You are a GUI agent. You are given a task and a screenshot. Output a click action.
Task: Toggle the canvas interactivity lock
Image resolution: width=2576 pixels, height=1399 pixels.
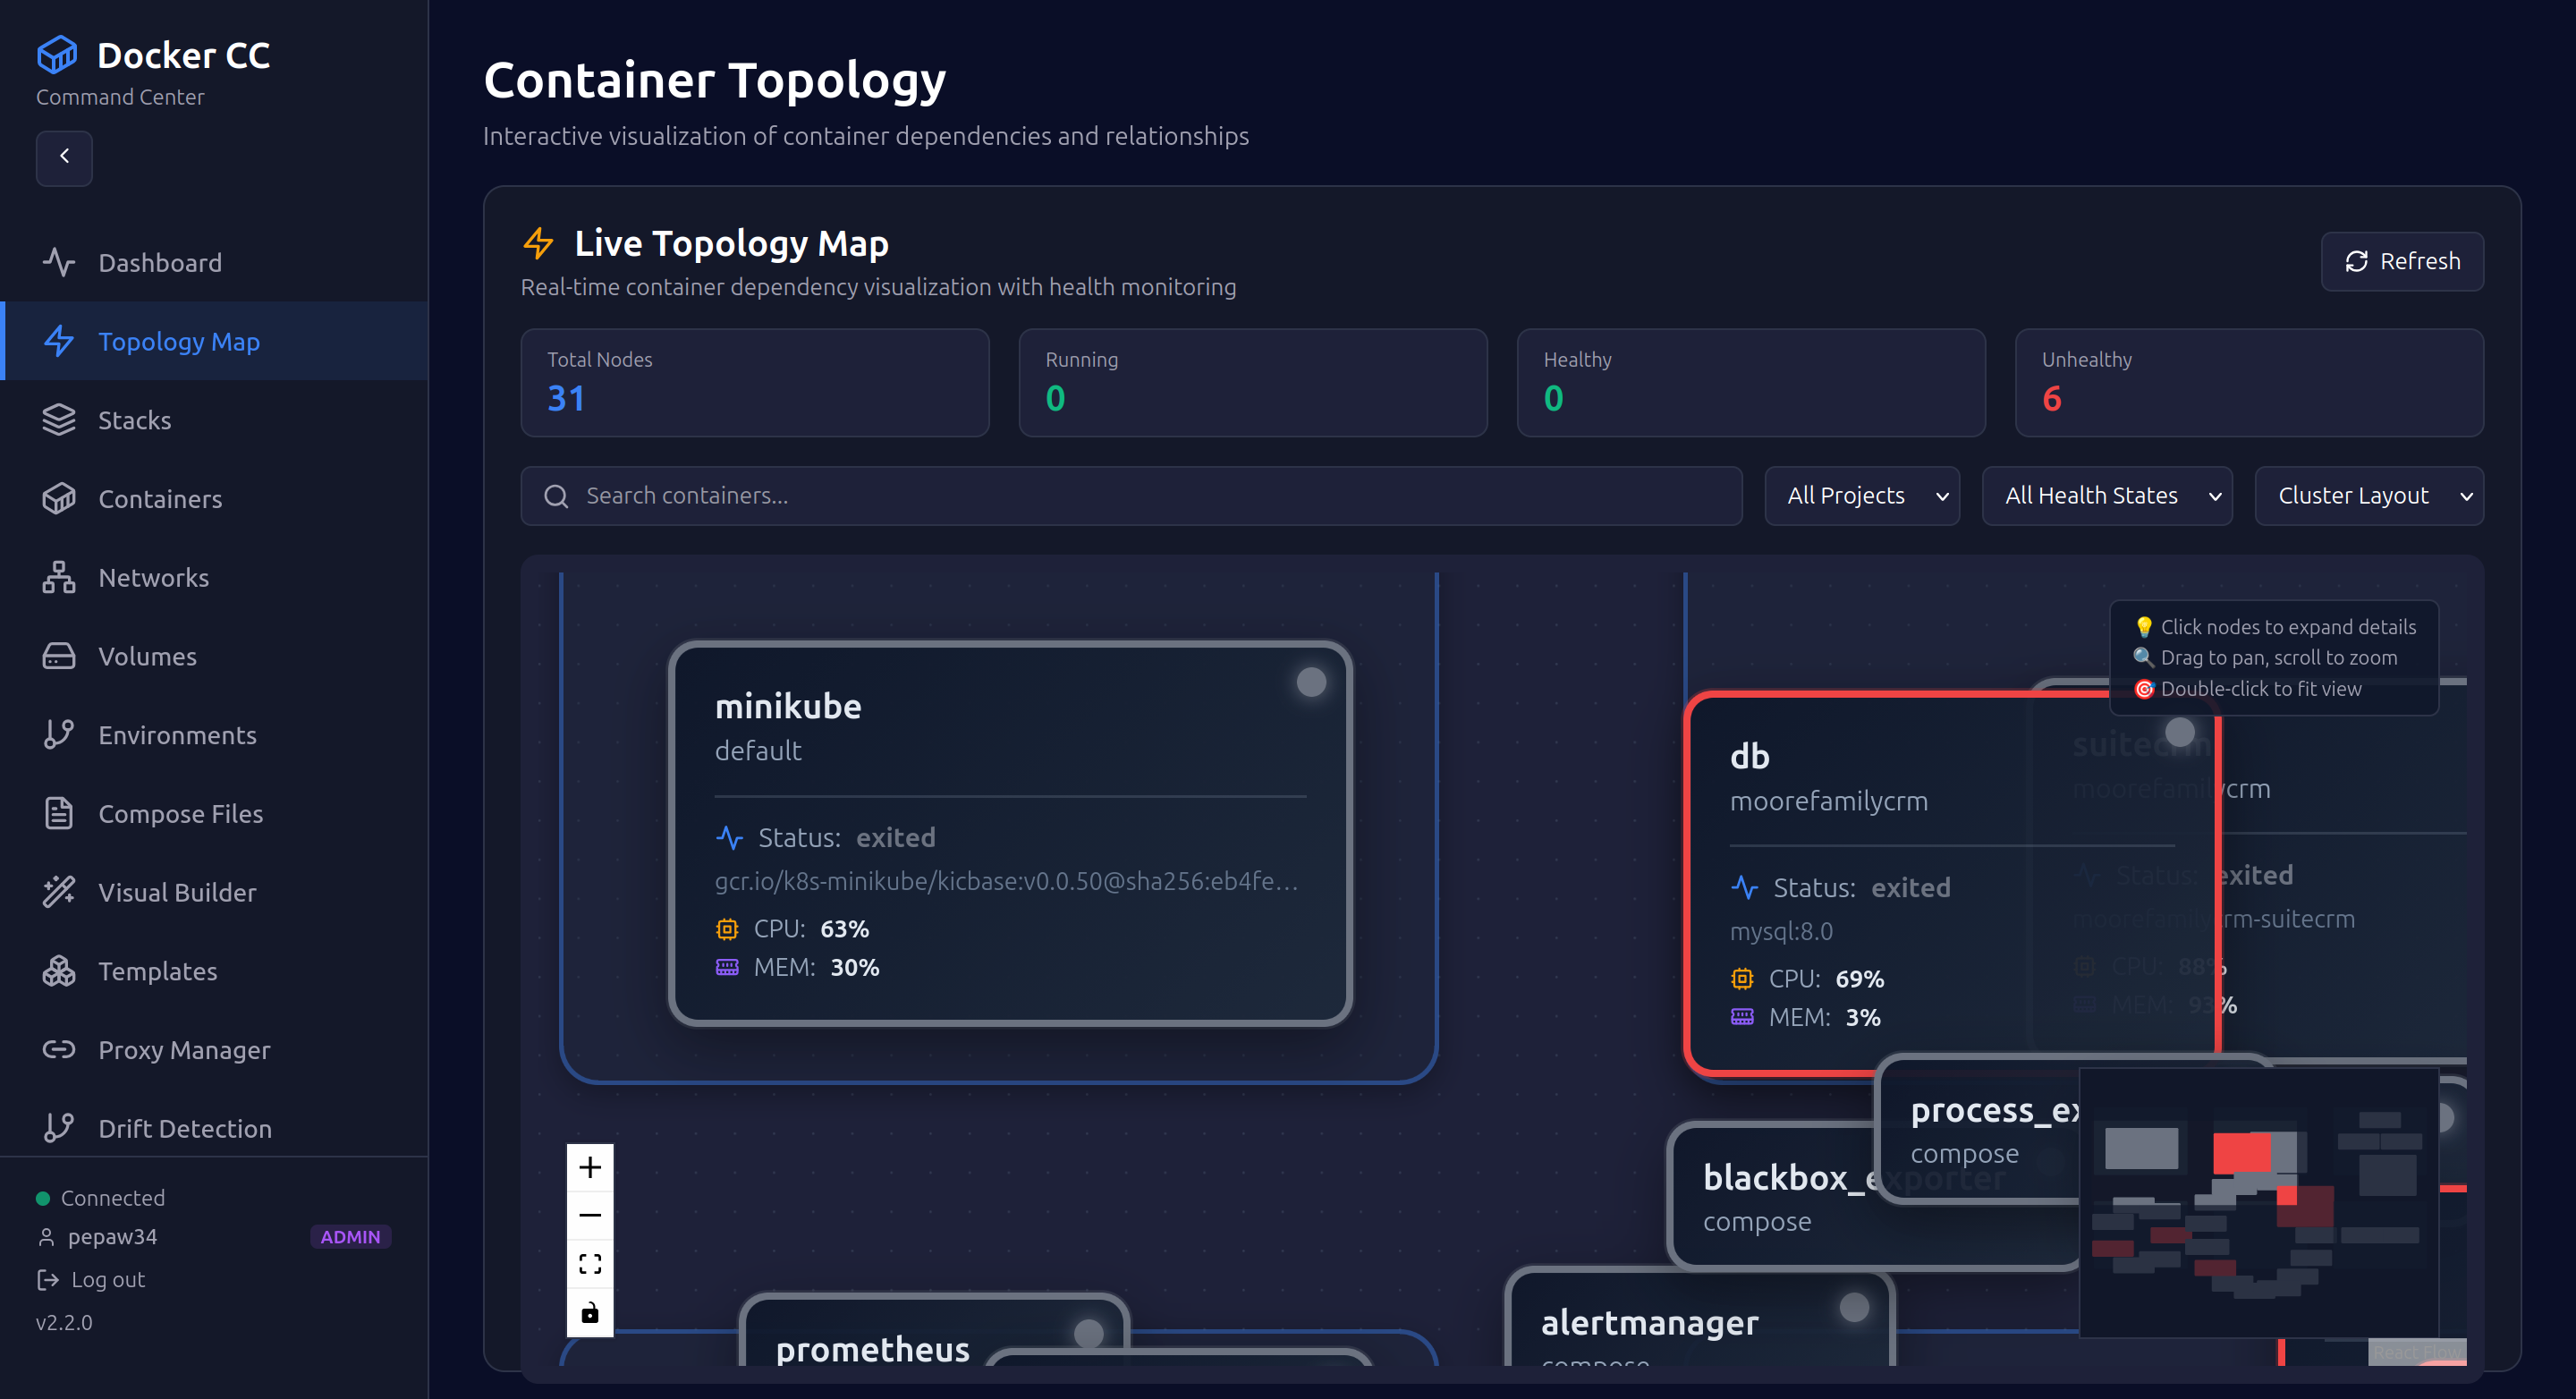point(590,1312)
